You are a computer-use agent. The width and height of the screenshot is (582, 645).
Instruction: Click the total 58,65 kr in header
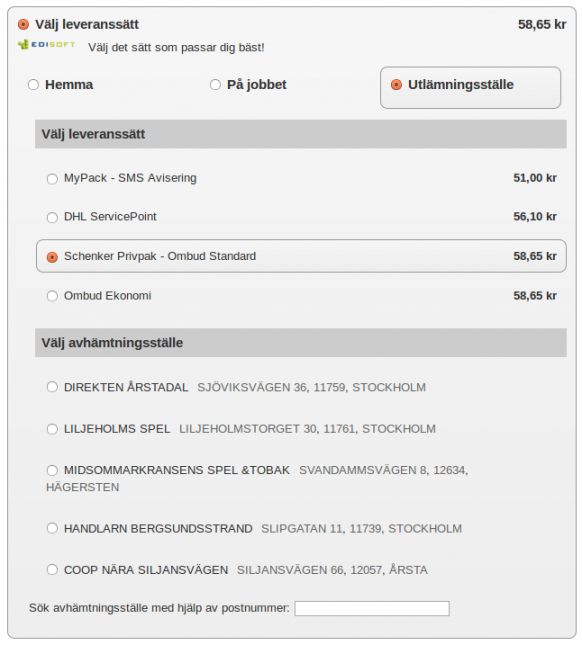click(x=542, y=25)
